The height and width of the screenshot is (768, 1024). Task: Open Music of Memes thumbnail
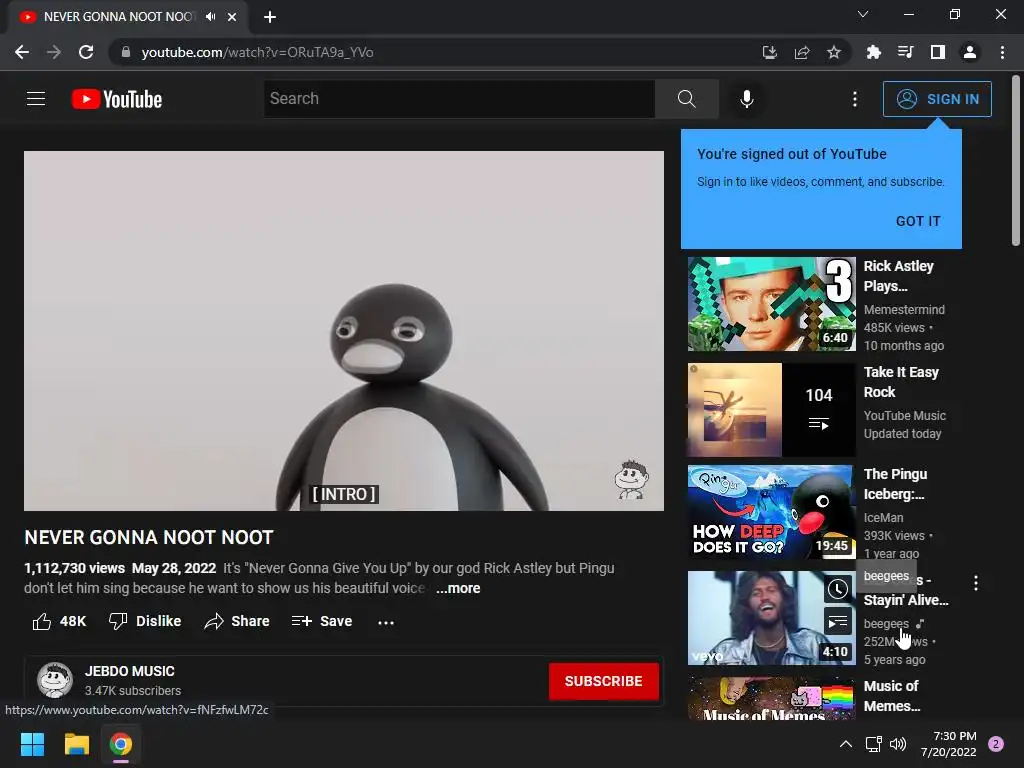pos(771,698)
